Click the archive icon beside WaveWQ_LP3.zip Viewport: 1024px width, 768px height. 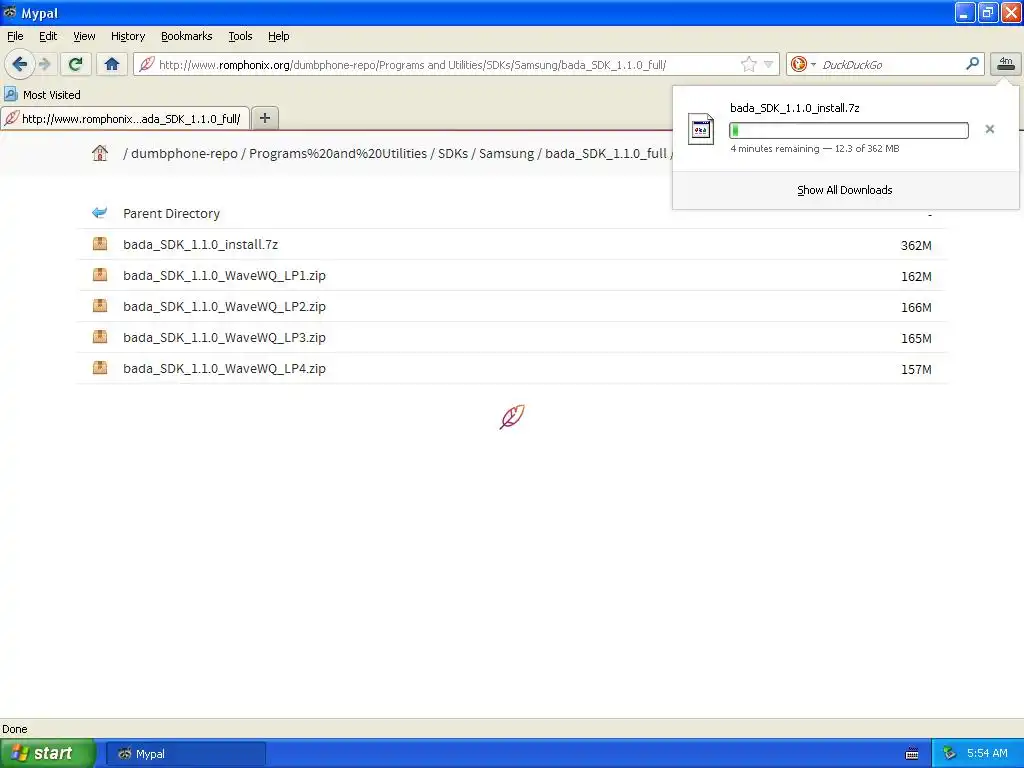tap(100, 336)
